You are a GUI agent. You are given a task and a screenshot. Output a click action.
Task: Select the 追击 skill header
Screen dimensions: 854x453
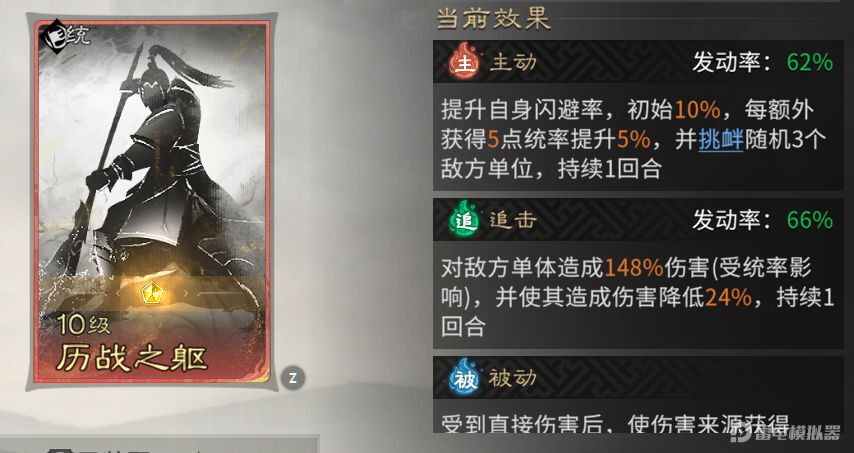coord(638,219)
